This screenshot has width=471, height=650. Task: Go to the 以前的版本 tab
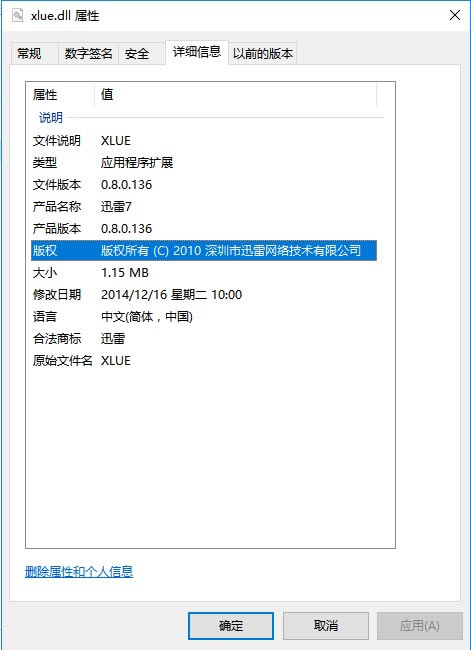coord(263,53)
